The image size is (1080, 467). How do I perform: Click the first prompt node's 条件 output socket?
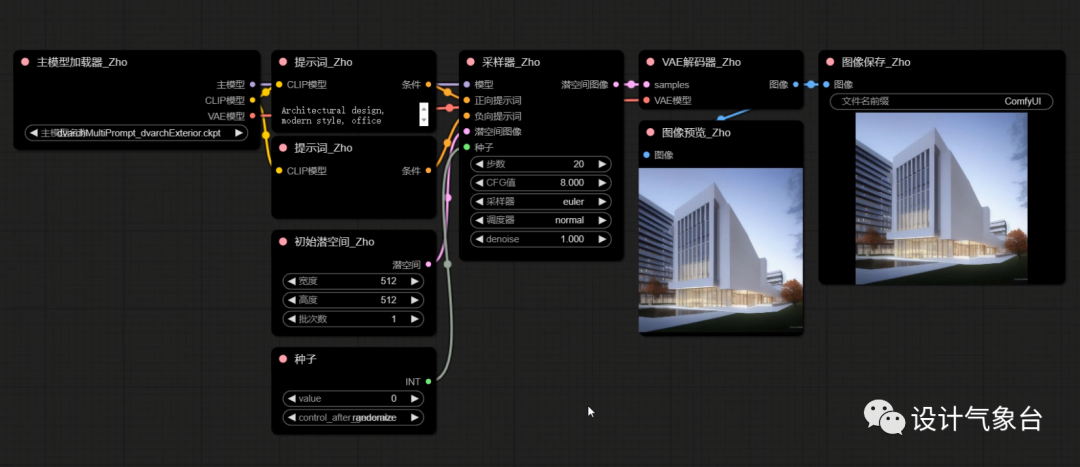(428, 85)
